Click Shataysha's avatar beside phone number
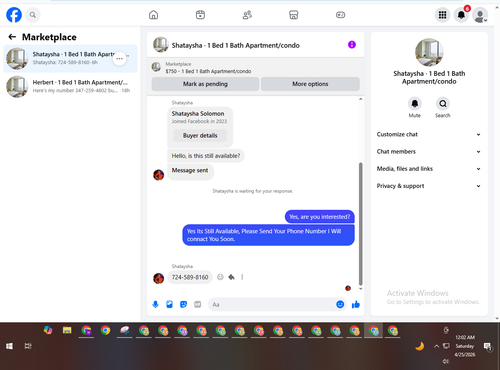Image resolution: width=500 pixels, height=370 pixels. tap(158, 278)
